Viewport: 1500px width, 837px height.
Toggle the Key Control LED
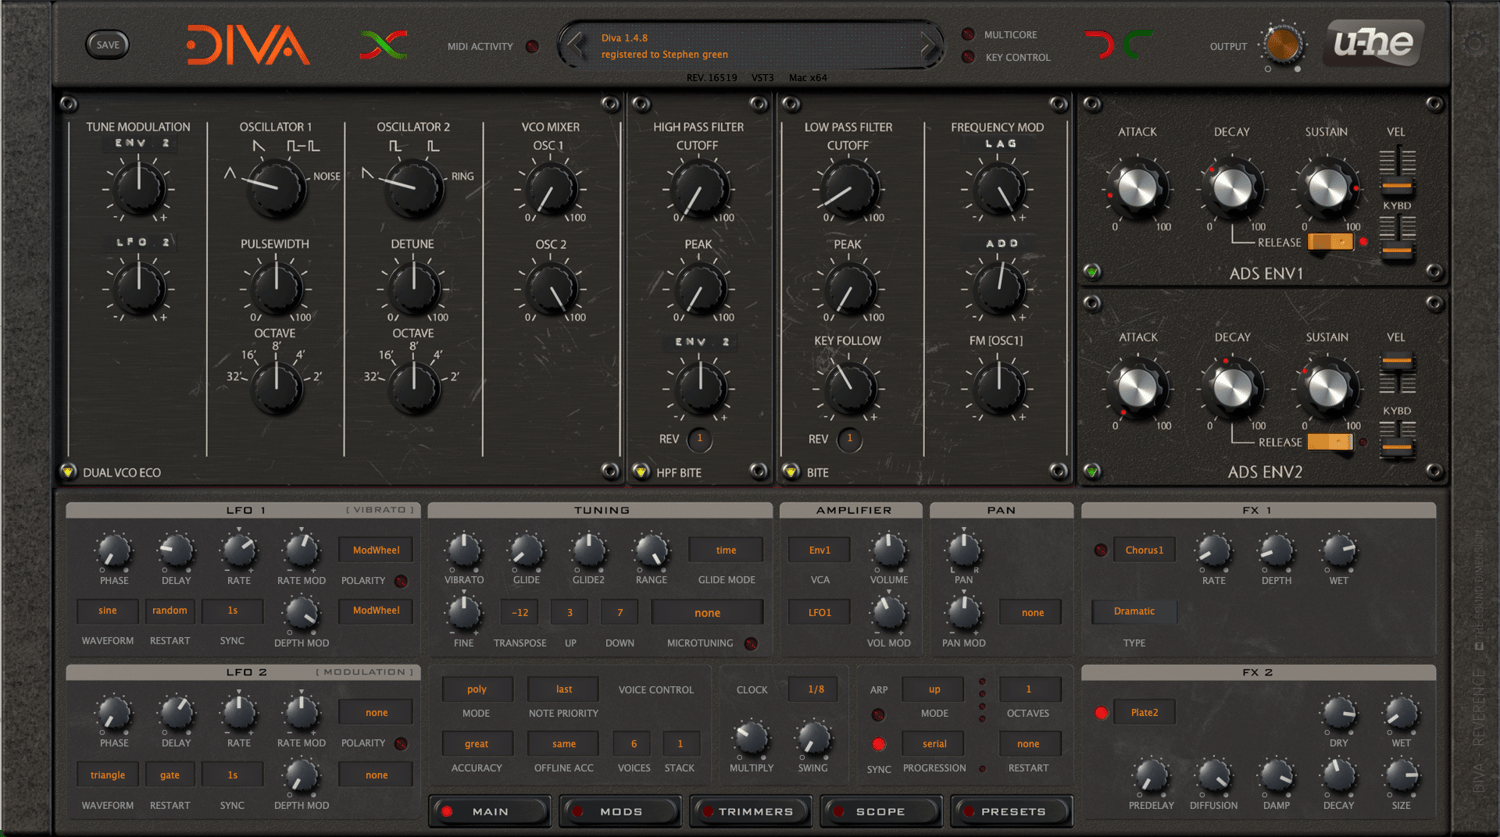coord(968,57)
